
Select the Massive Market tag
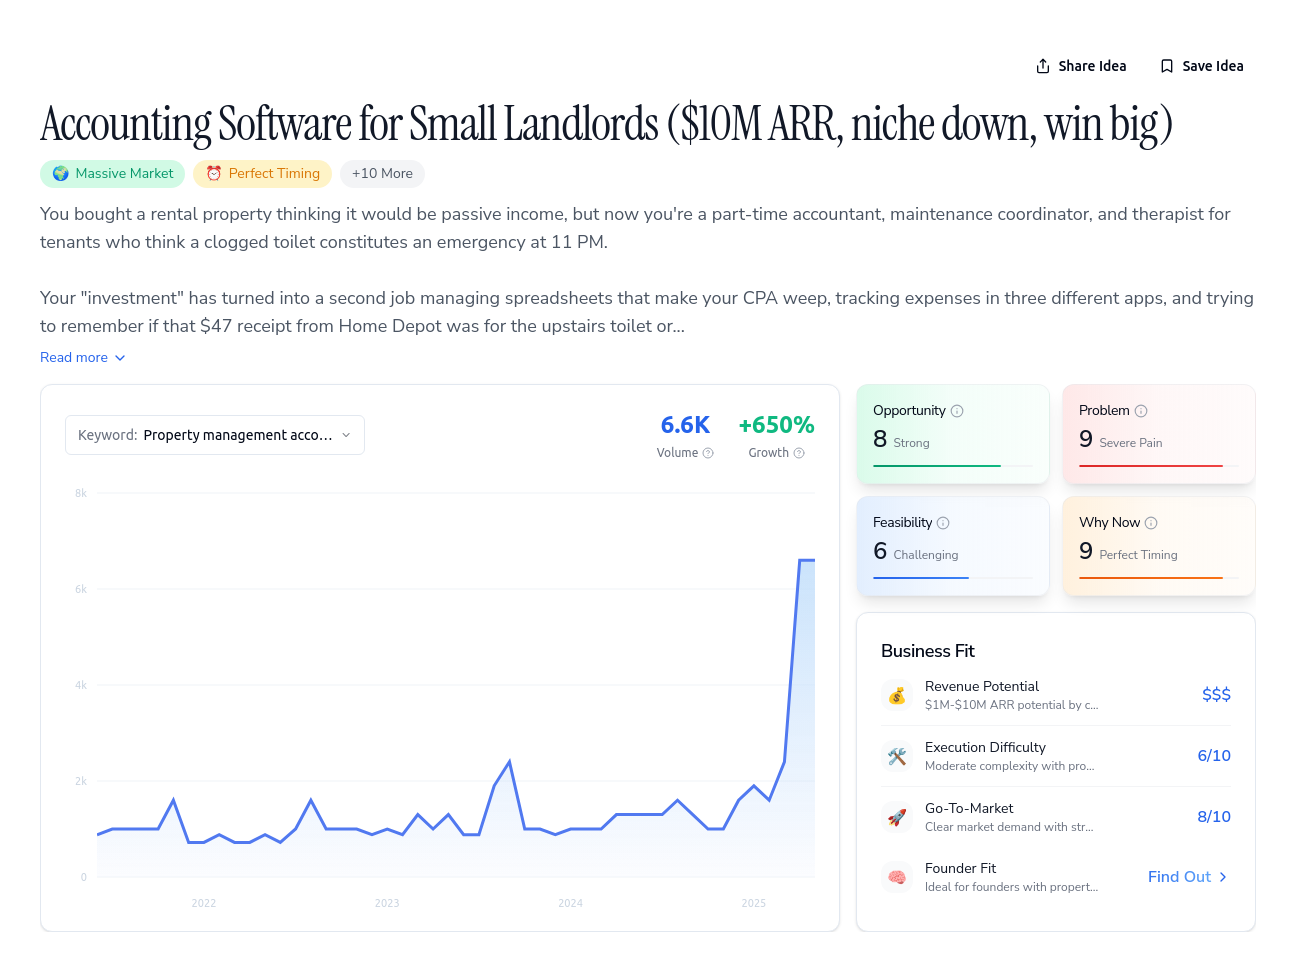pos(113,174)
